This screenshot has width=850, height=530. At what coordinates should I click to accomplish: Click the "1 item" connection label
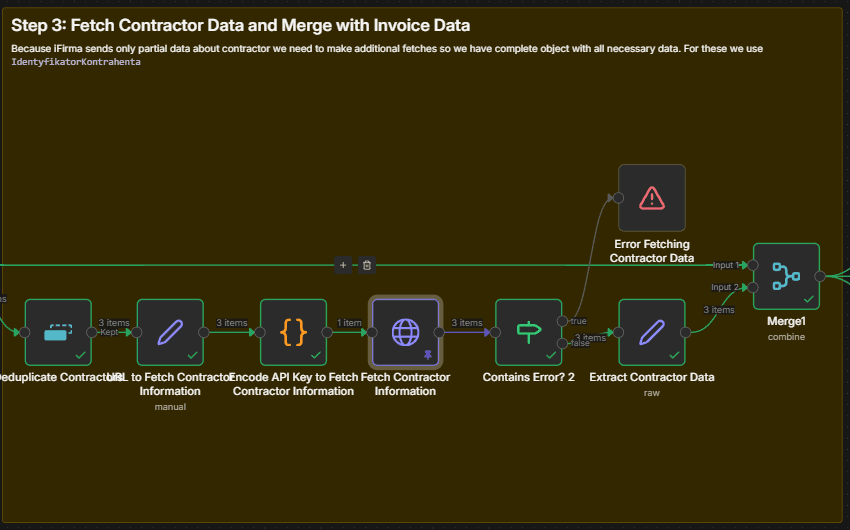point(349,323)
